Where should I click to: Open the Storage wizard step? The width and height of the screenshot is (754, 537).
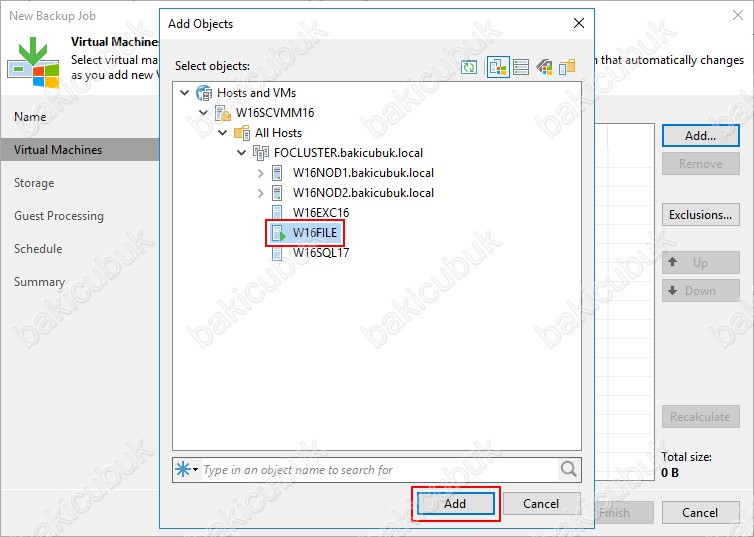(x=34, y=183)
